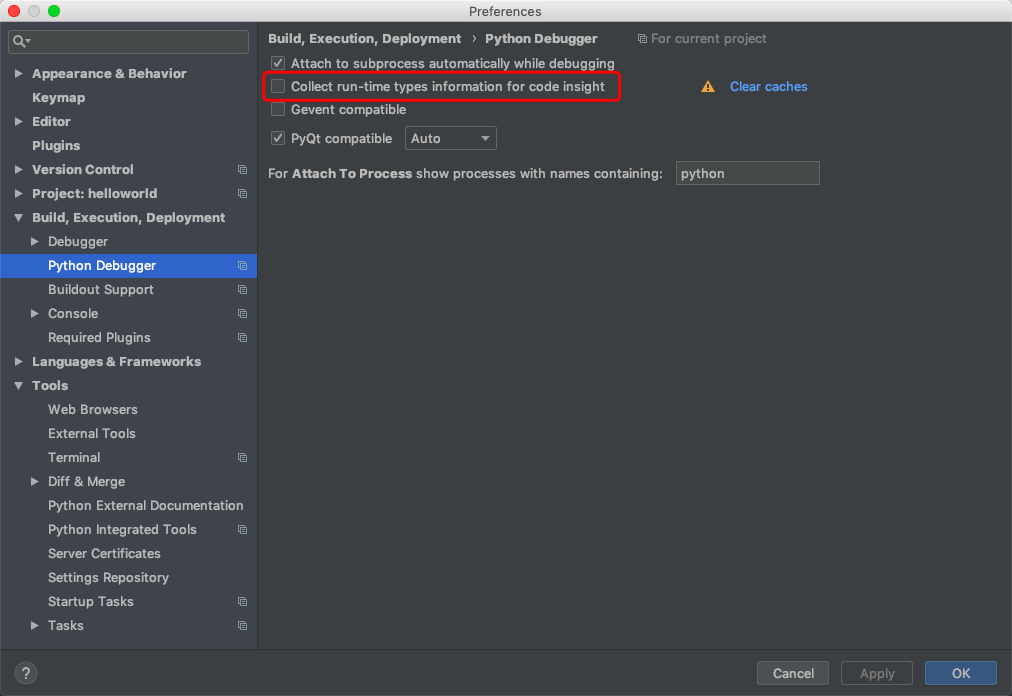1012x696 pixels.
Task: Click project-level icon beside Python Debugger
Action: 243,265
